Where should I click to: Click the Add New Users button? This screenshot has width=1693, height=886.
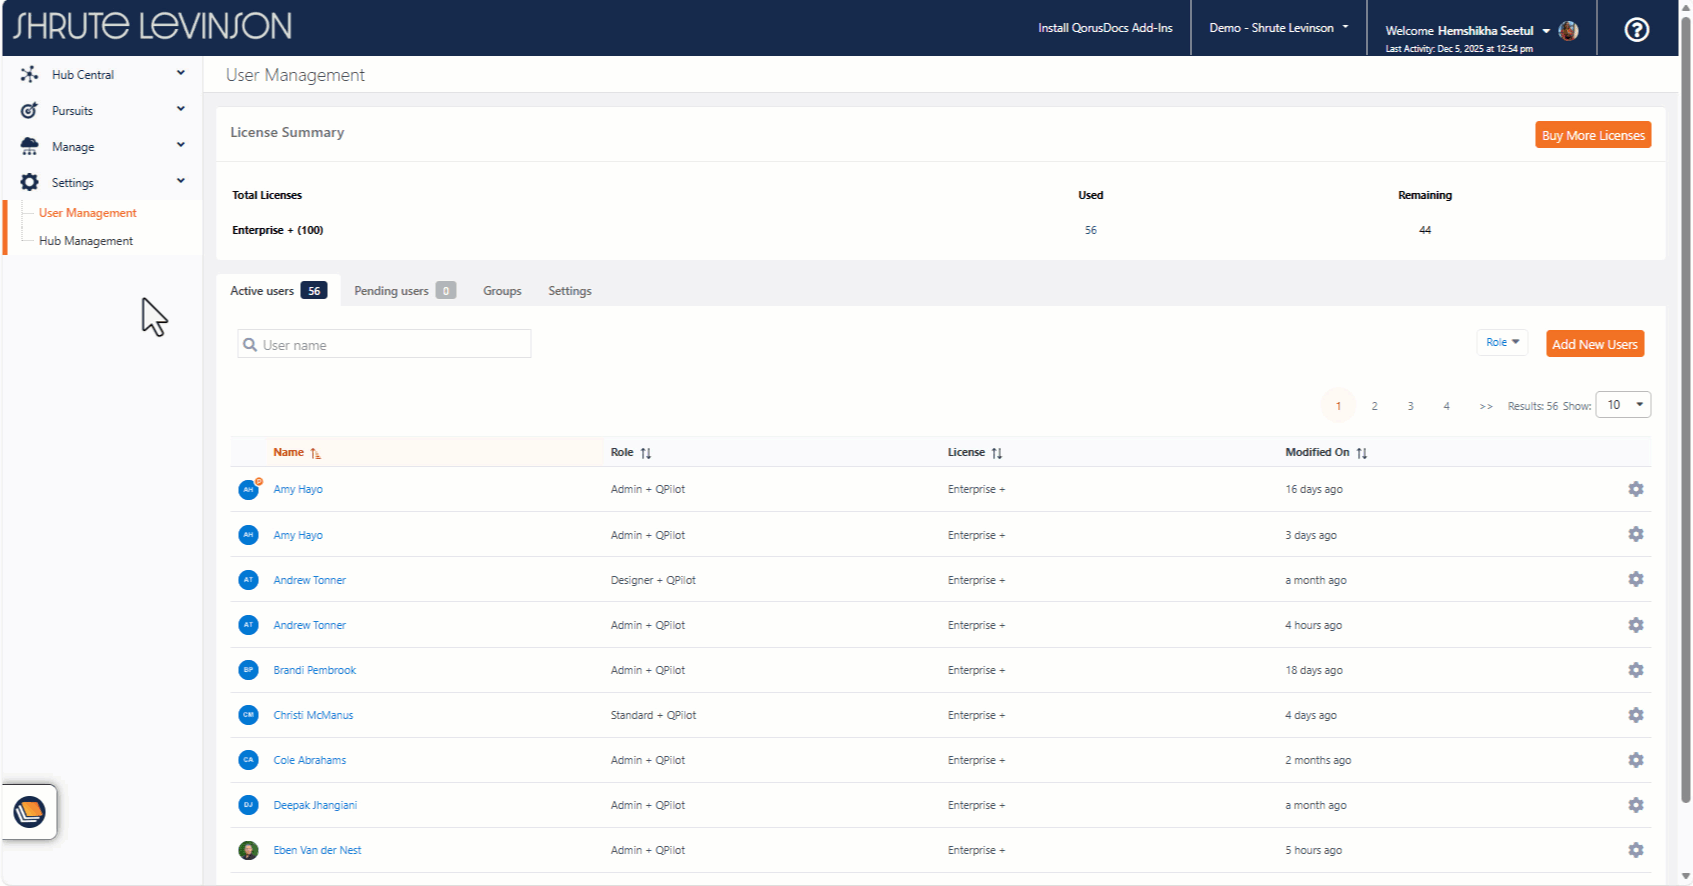coord(1594,344)
